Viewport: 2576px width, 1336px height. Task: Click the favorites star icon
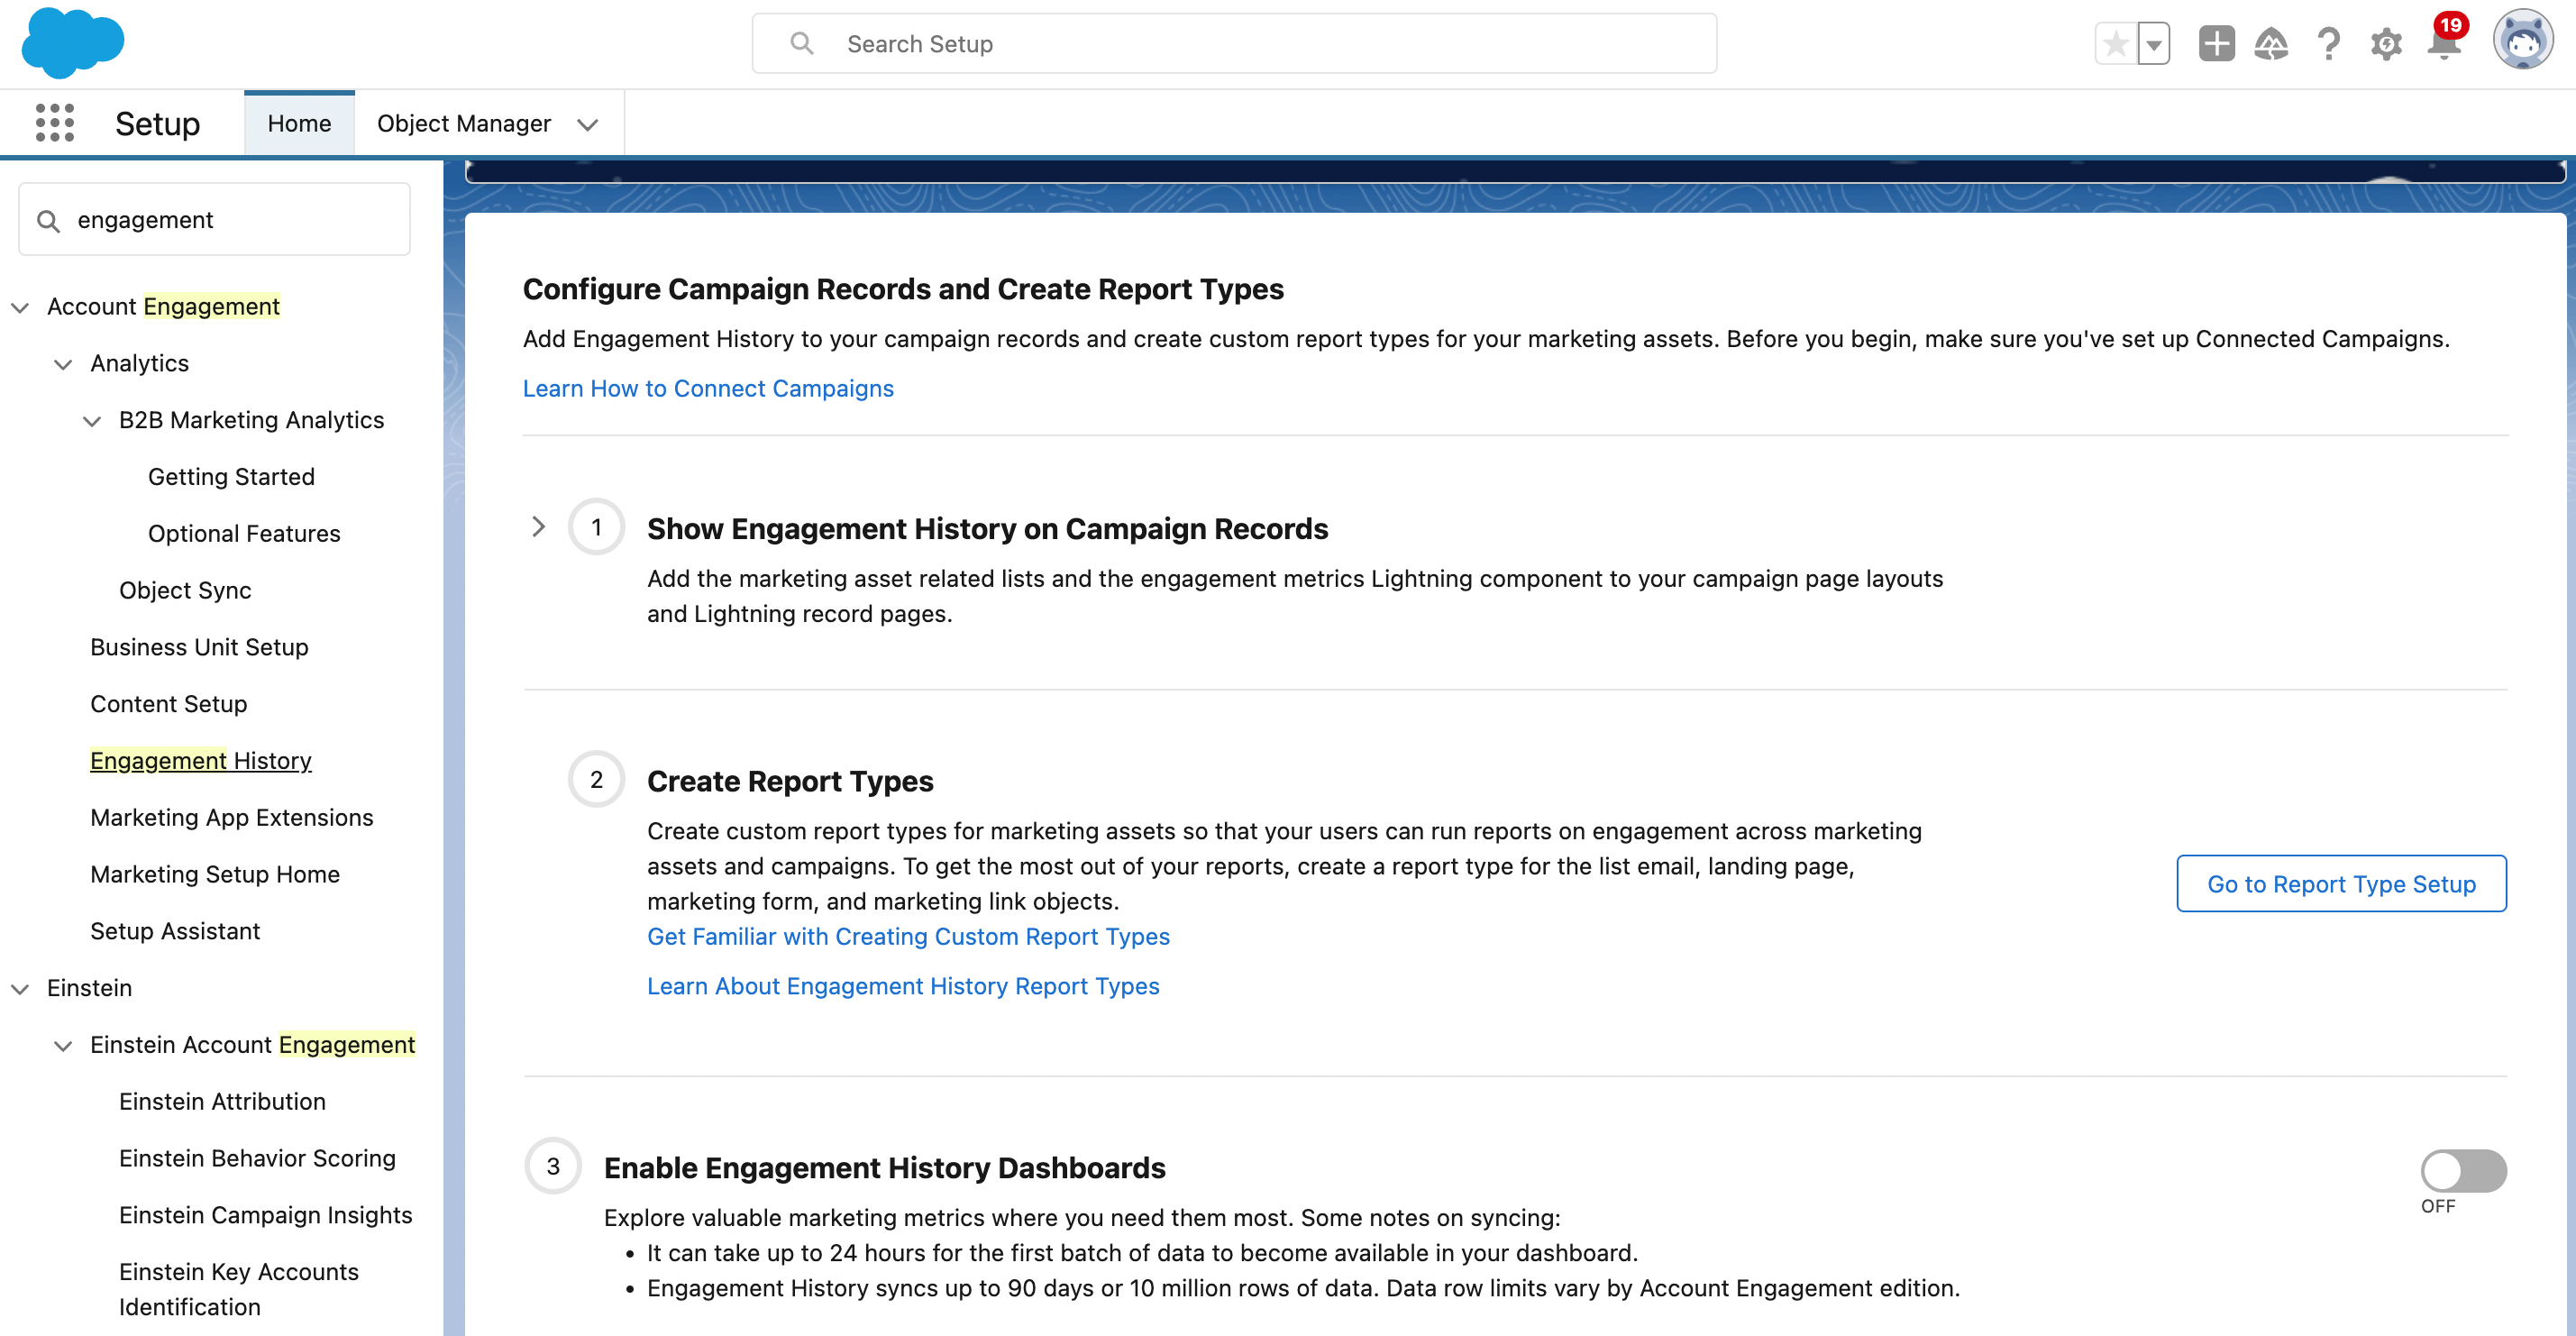(x=2116, y=44)
